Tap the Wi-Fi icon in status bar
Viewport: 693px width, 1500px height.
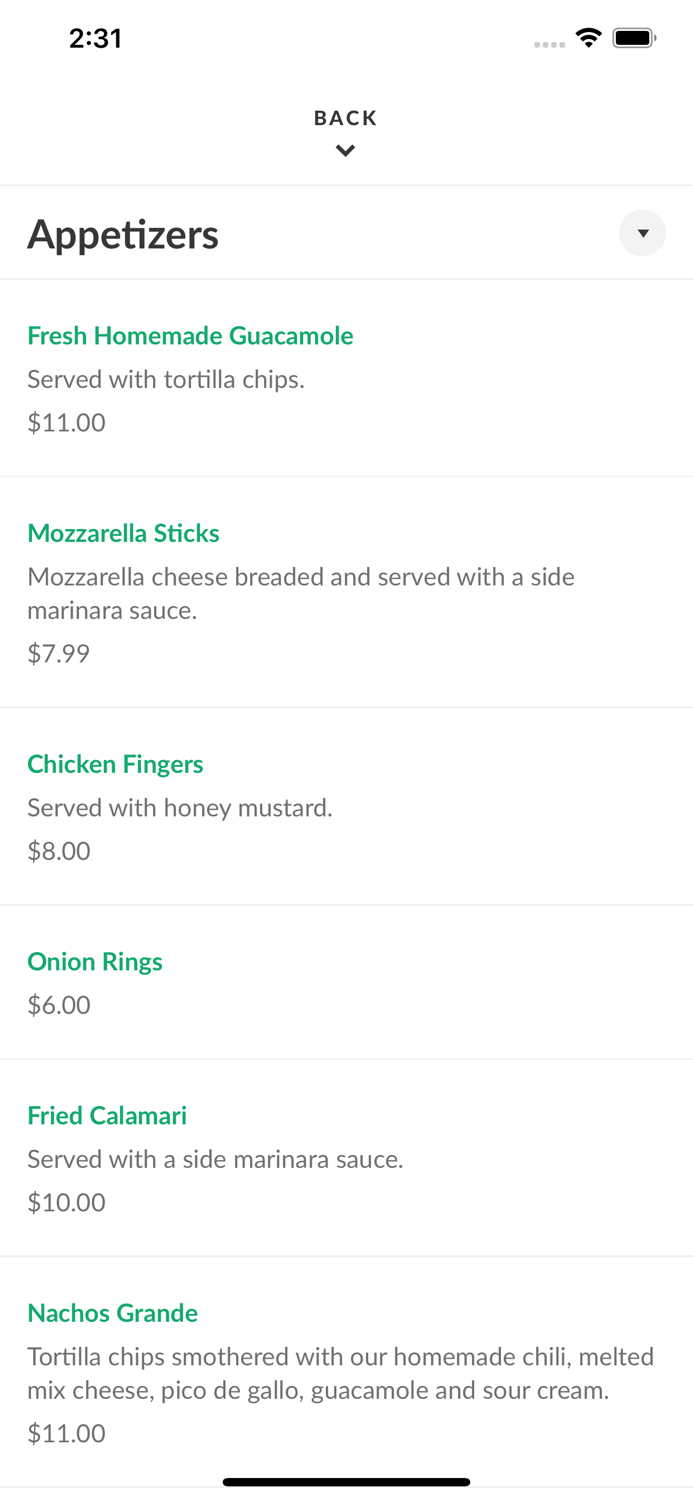[589, 37]
